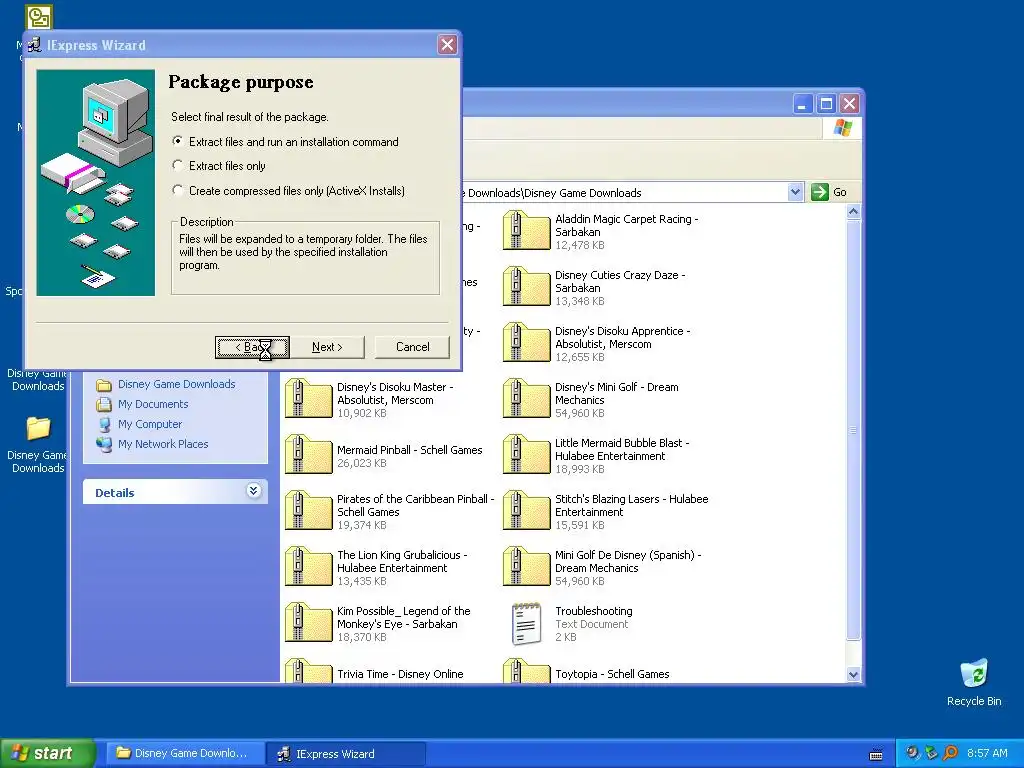
Task: Click the taskbar keyboard icon
Action: (876, 754)
